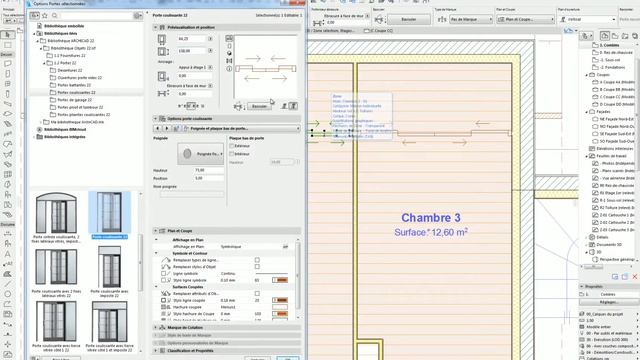Viewport: 640px width, 360px height.
Task: Click the Marque de Cotation panel icon
Action: tap(162, 328)
